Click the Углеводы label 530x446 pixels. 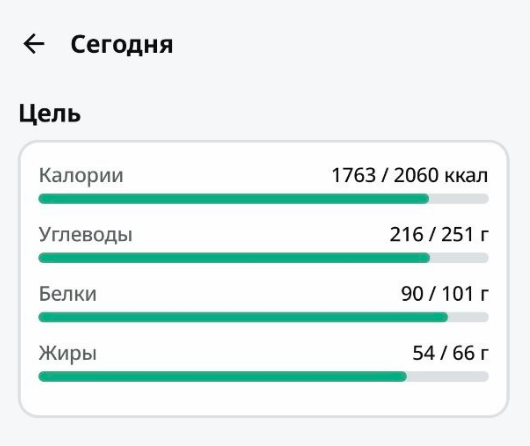[x=86, y=235]
